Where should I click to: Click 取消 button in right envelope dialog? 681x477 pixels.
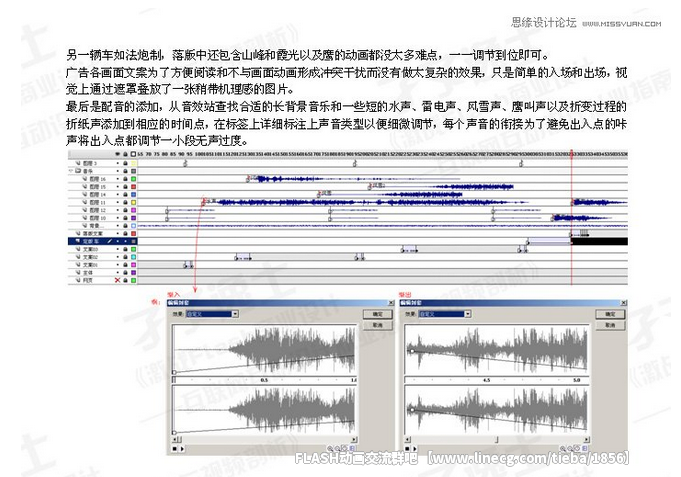pyautogui.click(x=610, y=325)
